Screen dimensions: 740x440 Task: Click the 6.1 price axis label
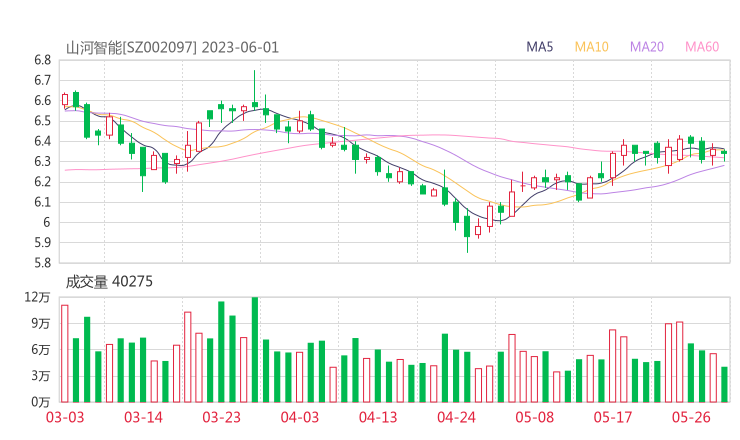pyautogui.click(x=42, y=202)
